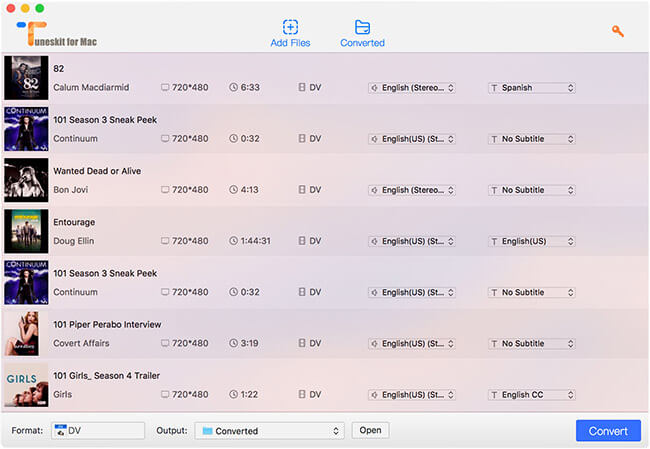Click the resolution icon in the 82 row
The height and width of the screenshot is (449, 650).
point(165,87)
